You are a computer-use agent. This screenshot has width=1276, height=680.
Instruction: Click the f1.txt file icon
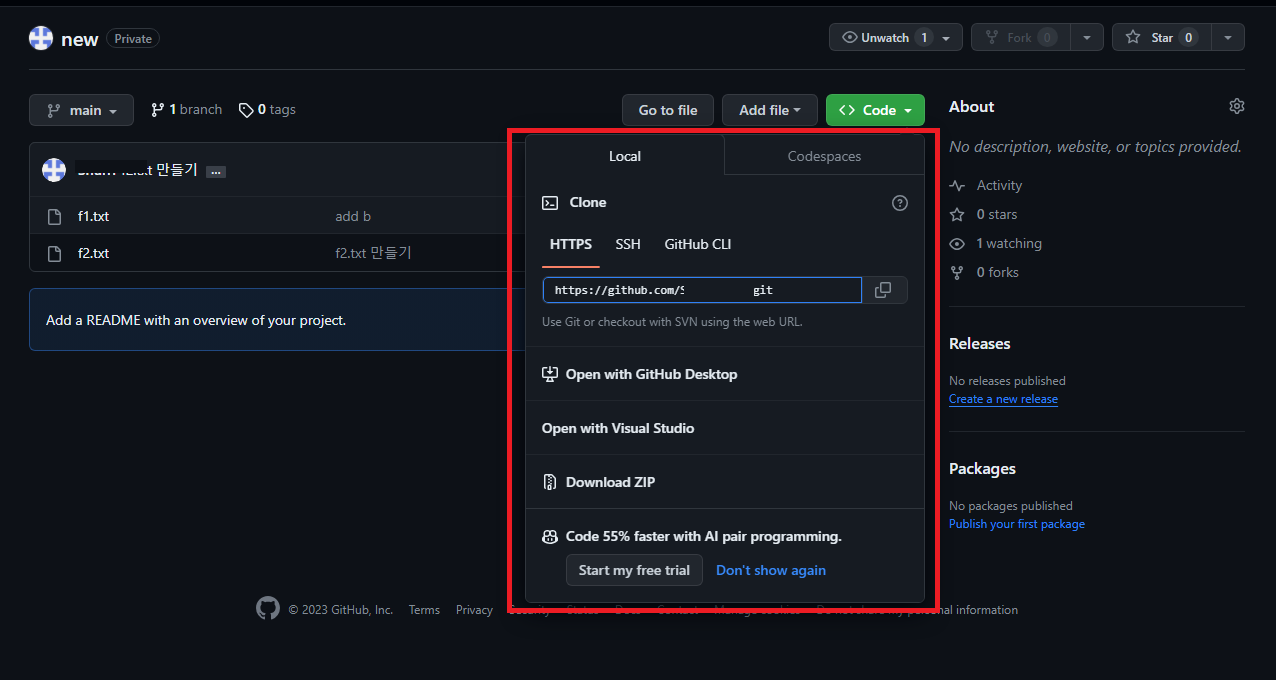pos(55,216)
